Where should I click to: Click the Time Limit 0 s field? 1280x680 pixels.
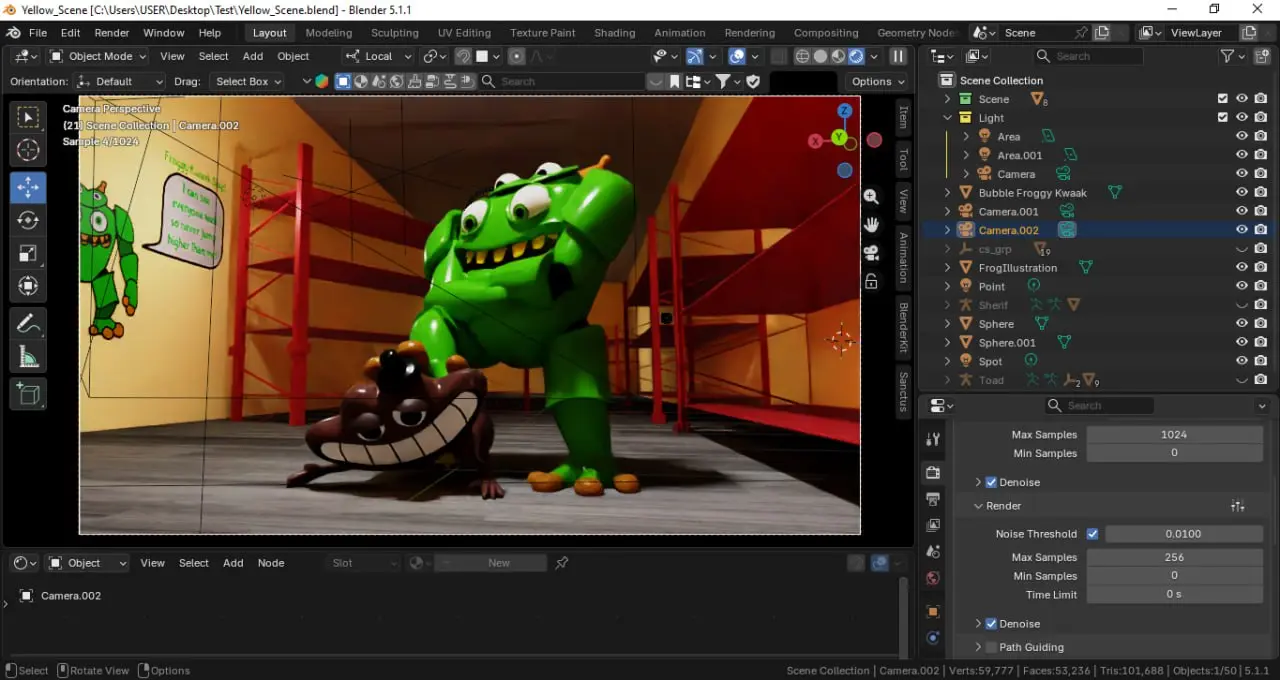pyautogui.click(x=1174, y=595)
